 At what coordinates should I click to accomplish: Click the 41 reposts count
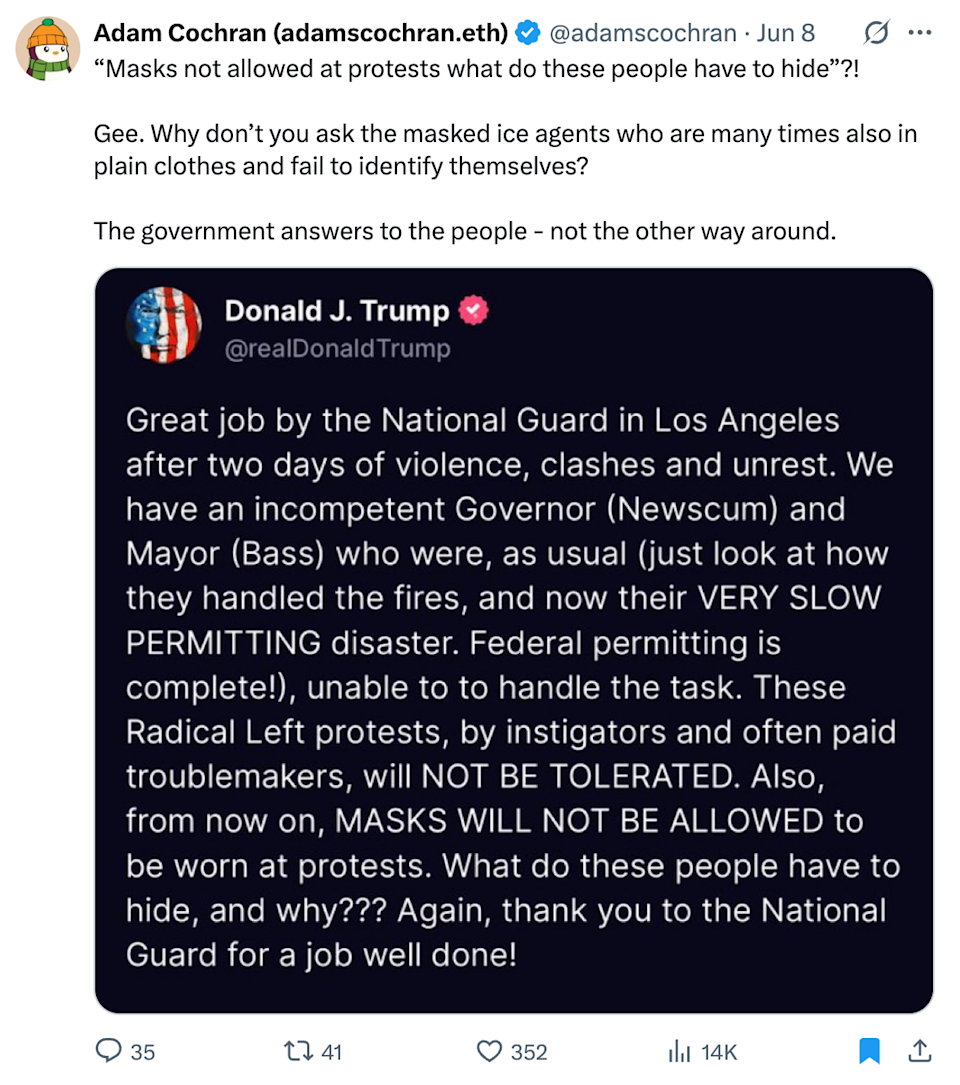click(x=332, y=1052)
